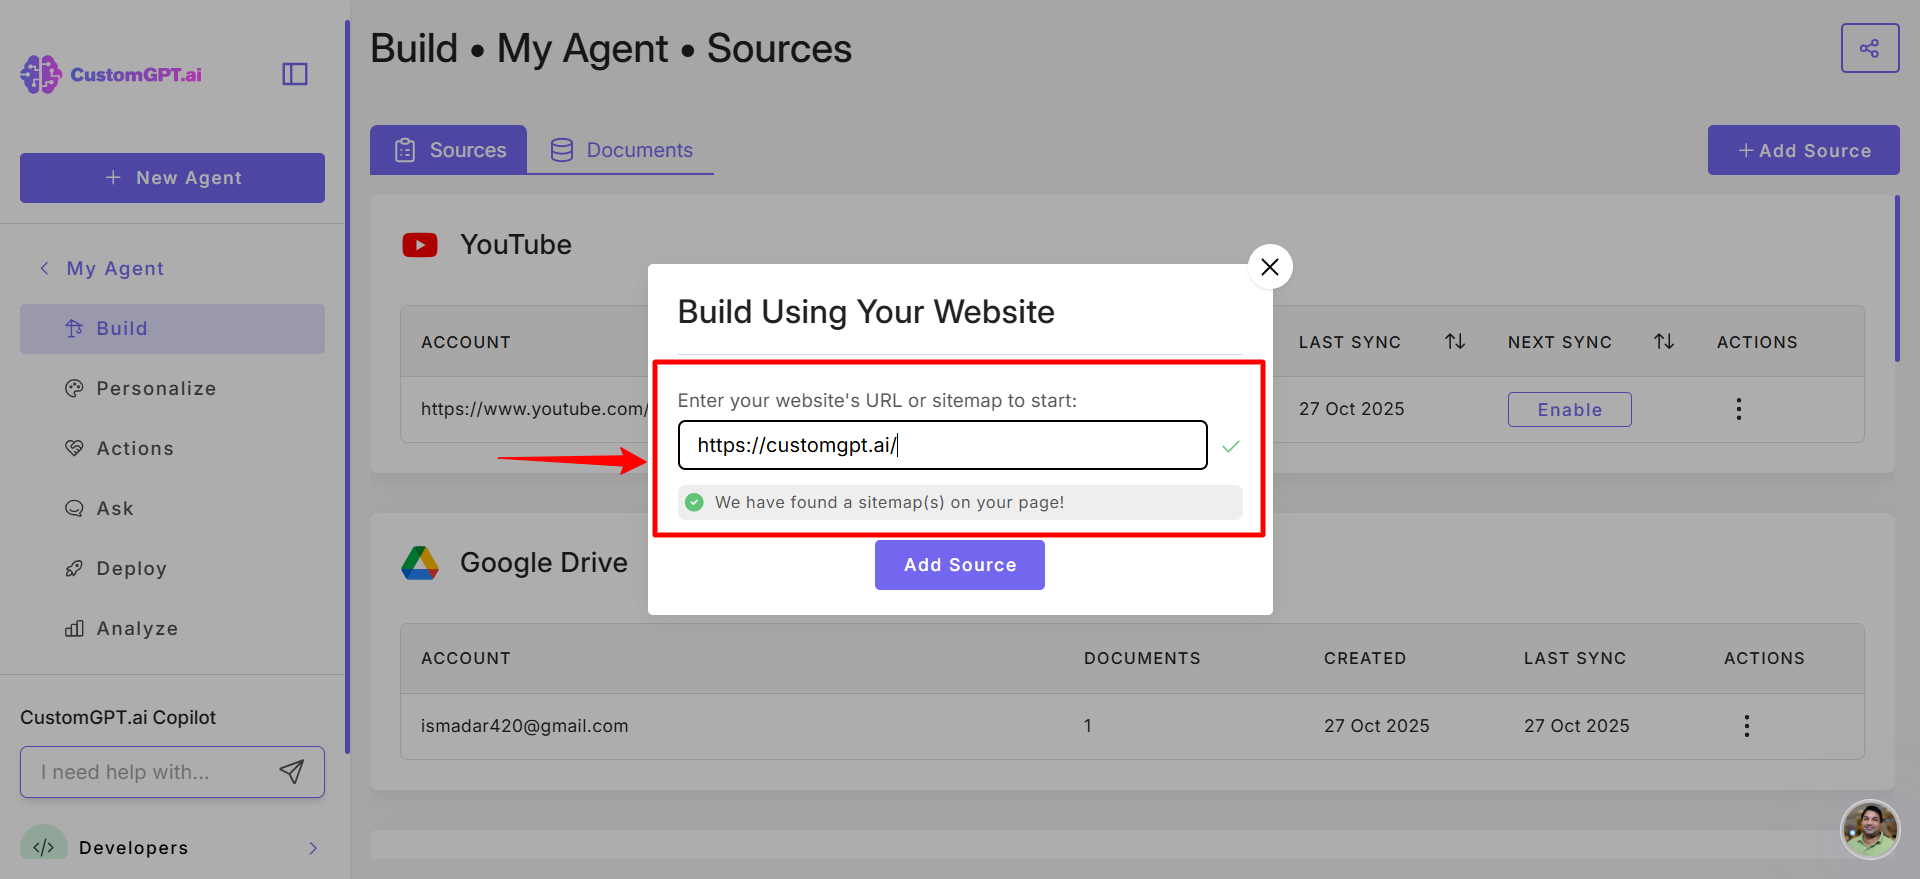Viewport: 1920px width, 879px height.
Task: Click the CustomGPT.ai brain logo
Action: pyautogui.click(x=41, y=74)
